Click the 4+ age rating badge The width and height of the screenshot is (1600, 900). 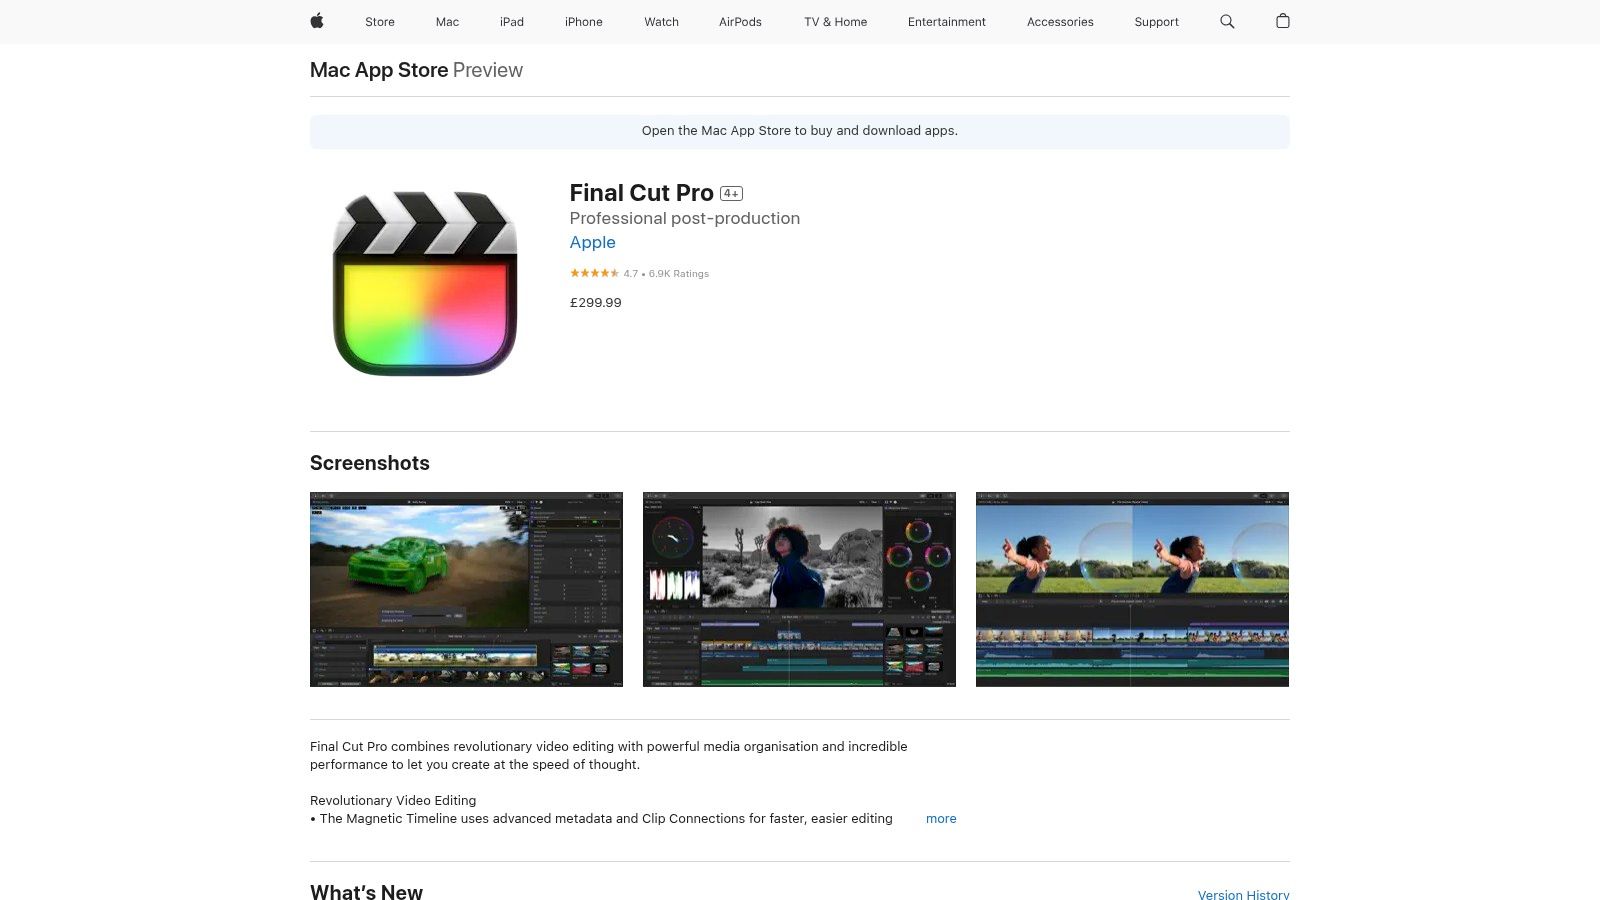coord(732,194)
